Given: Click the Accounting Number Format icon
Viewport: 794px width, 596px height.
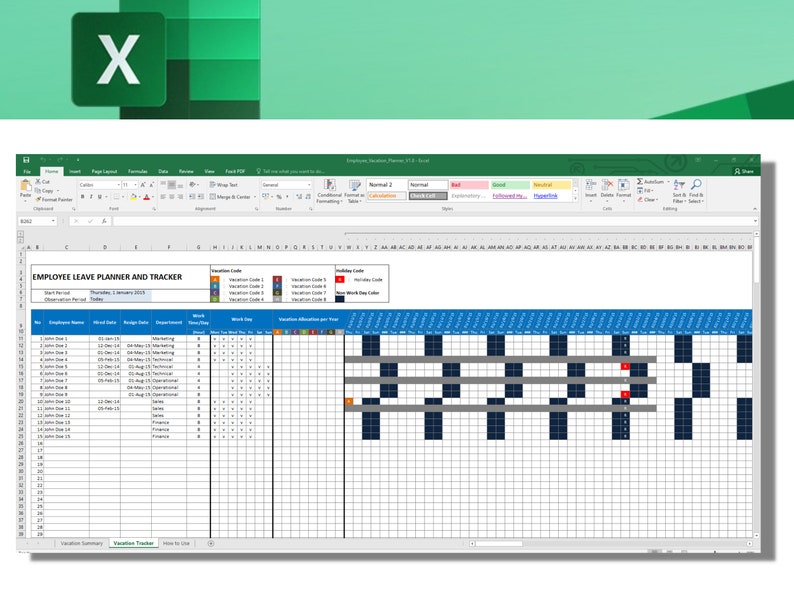Looking at the screenshot, I should (267, 196).
